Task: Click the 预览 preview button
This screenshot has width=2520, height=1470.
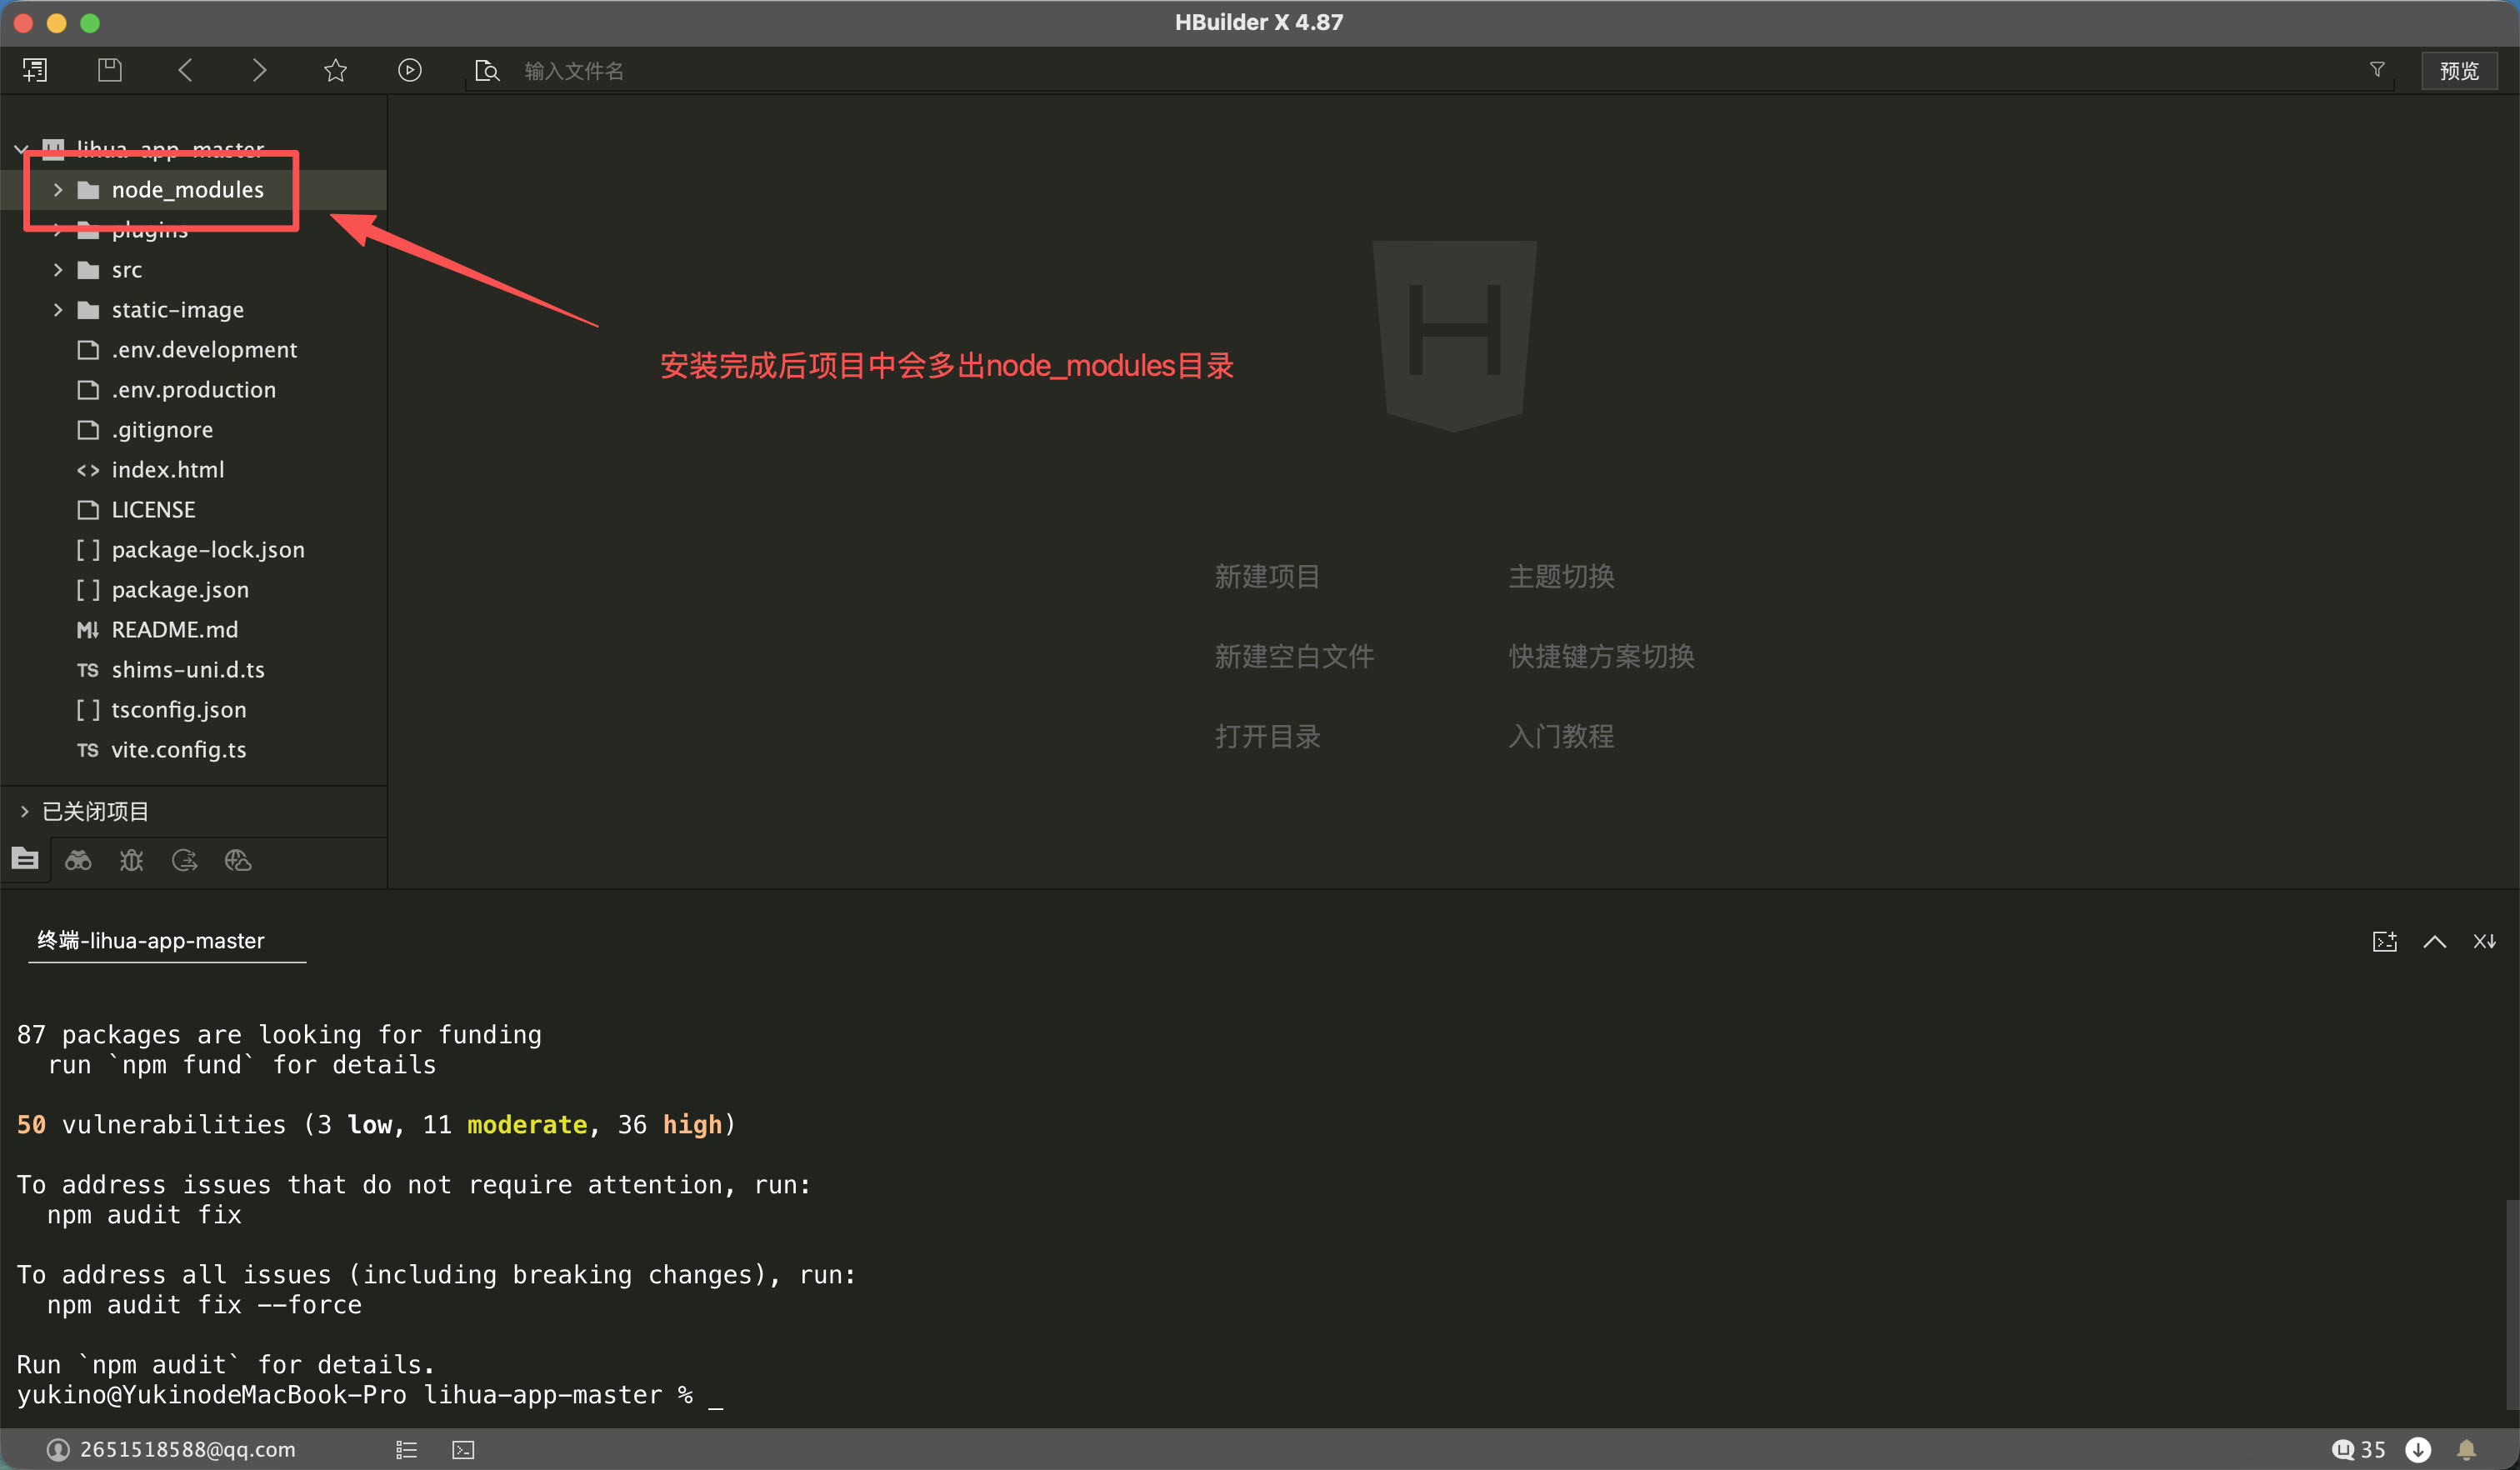Action: [2458, 70]
